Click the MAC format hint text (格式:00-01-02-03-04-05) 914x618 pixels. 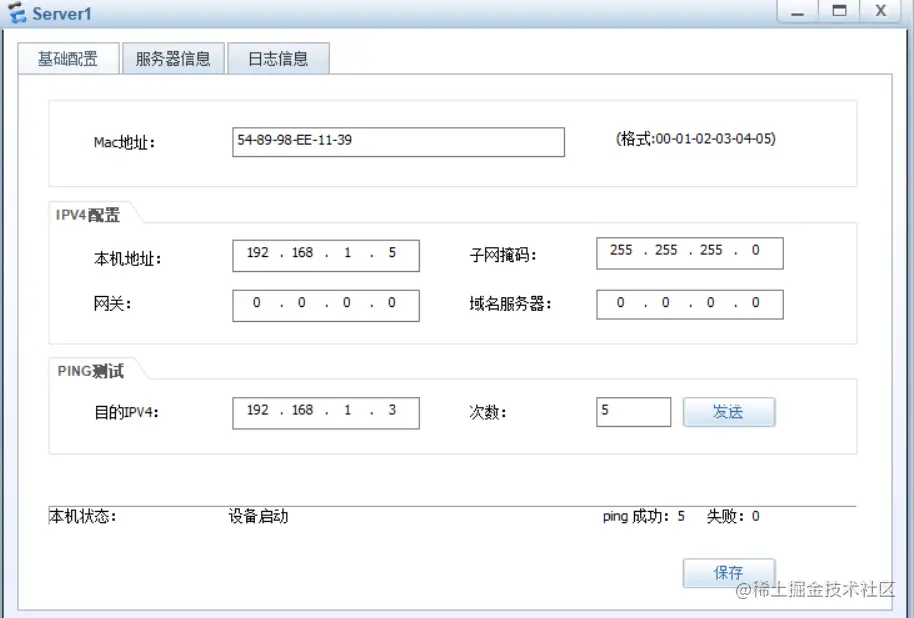tap(695, 139)
